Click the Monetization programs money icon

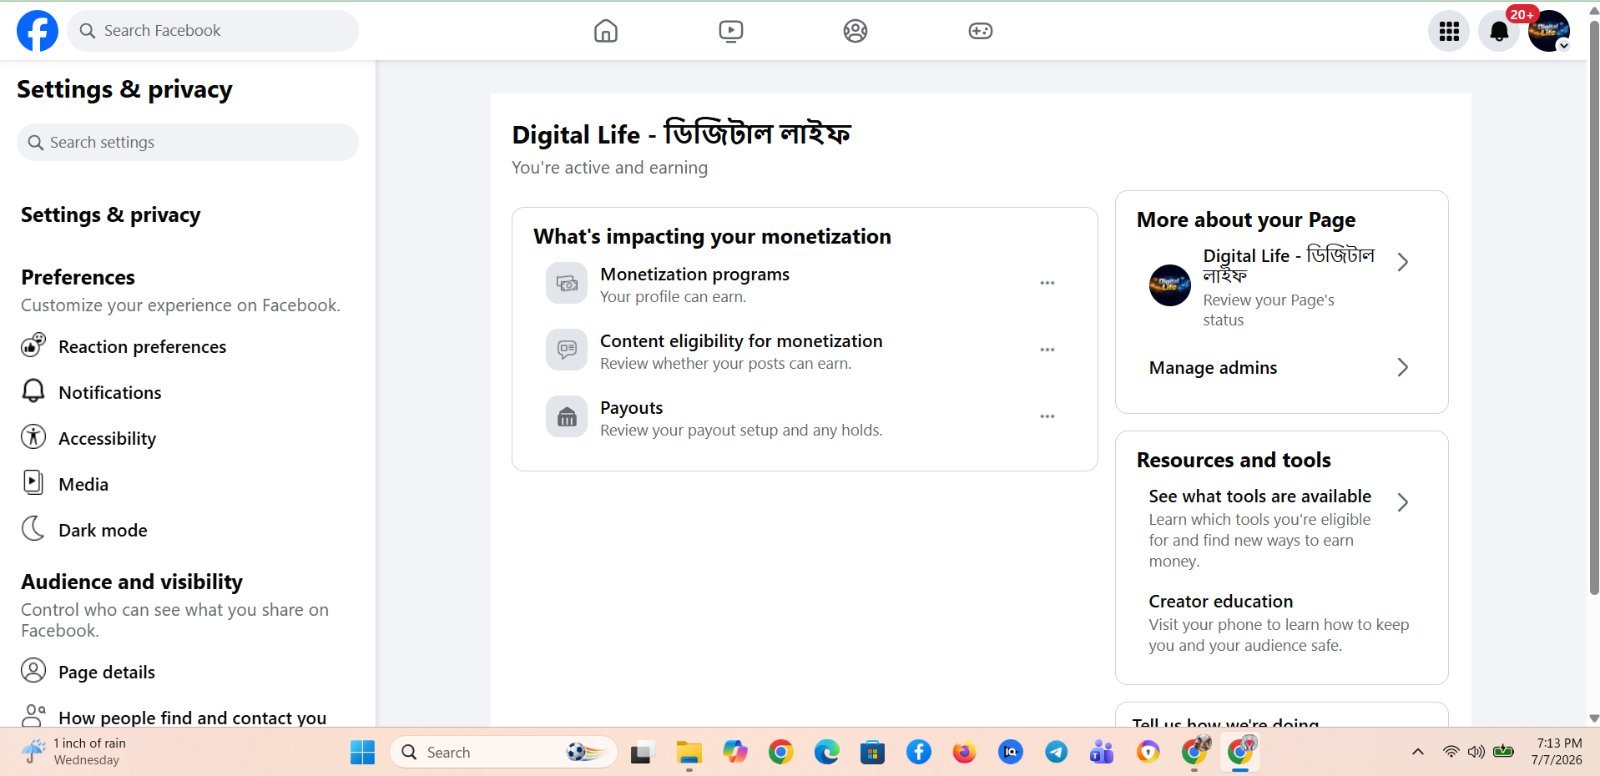[567, 284]
